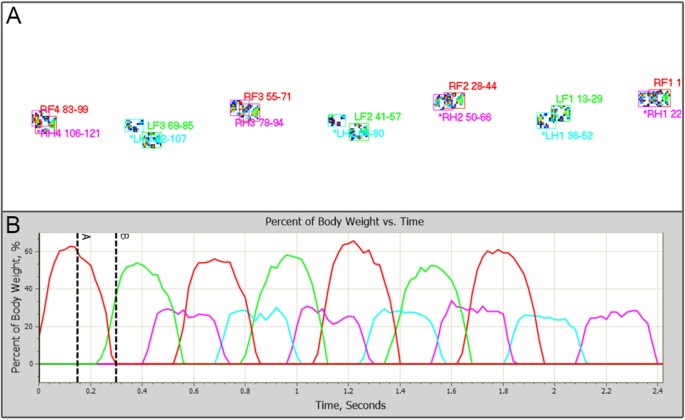Click the RF3 55-71 label
This screenshot has width=685, height=420.
(x=267, y=97)
